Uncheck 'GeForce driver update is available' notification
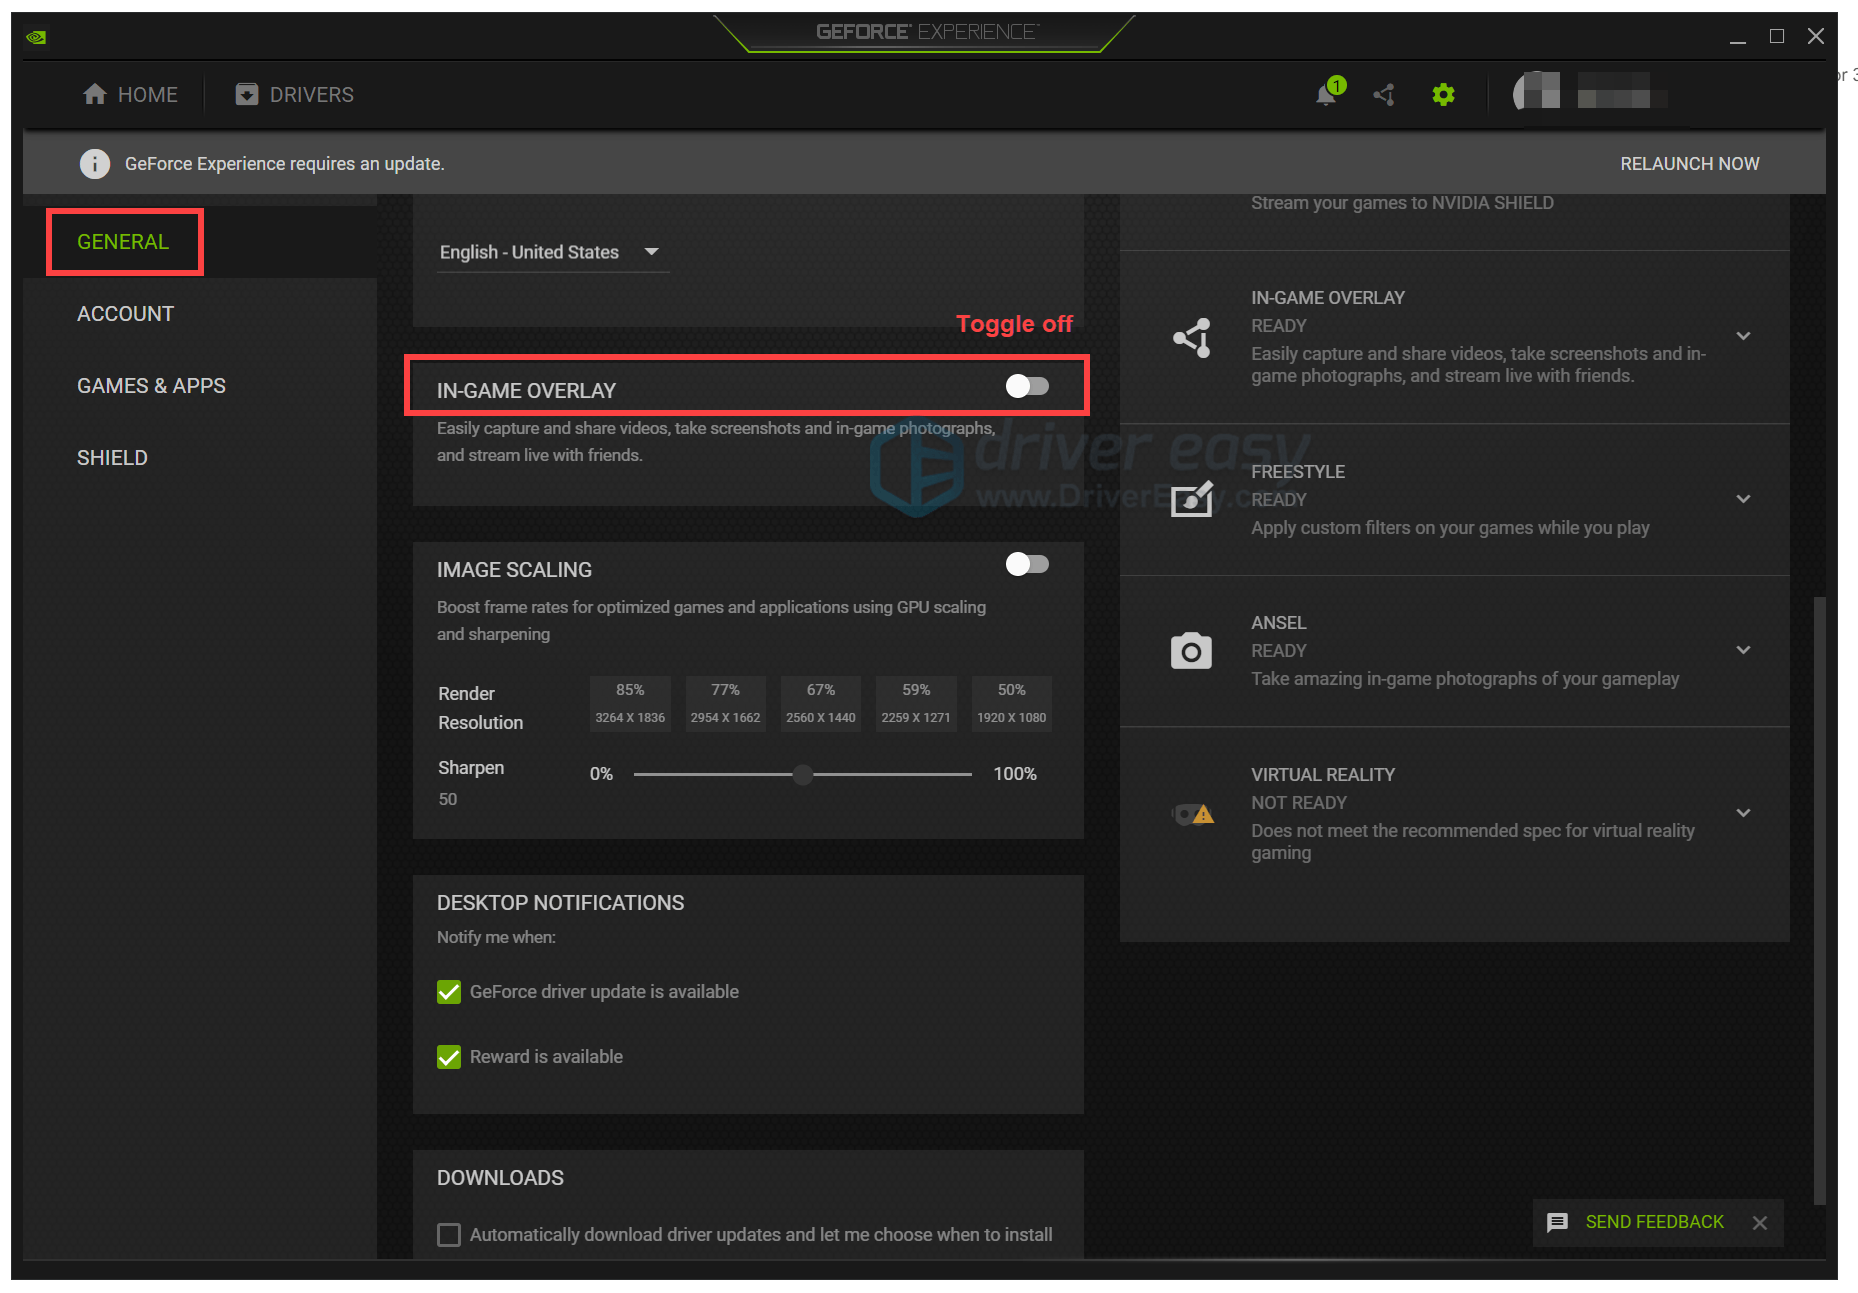The height and width of the screenshot is (1293, 1858). click(x=449, y=991)
